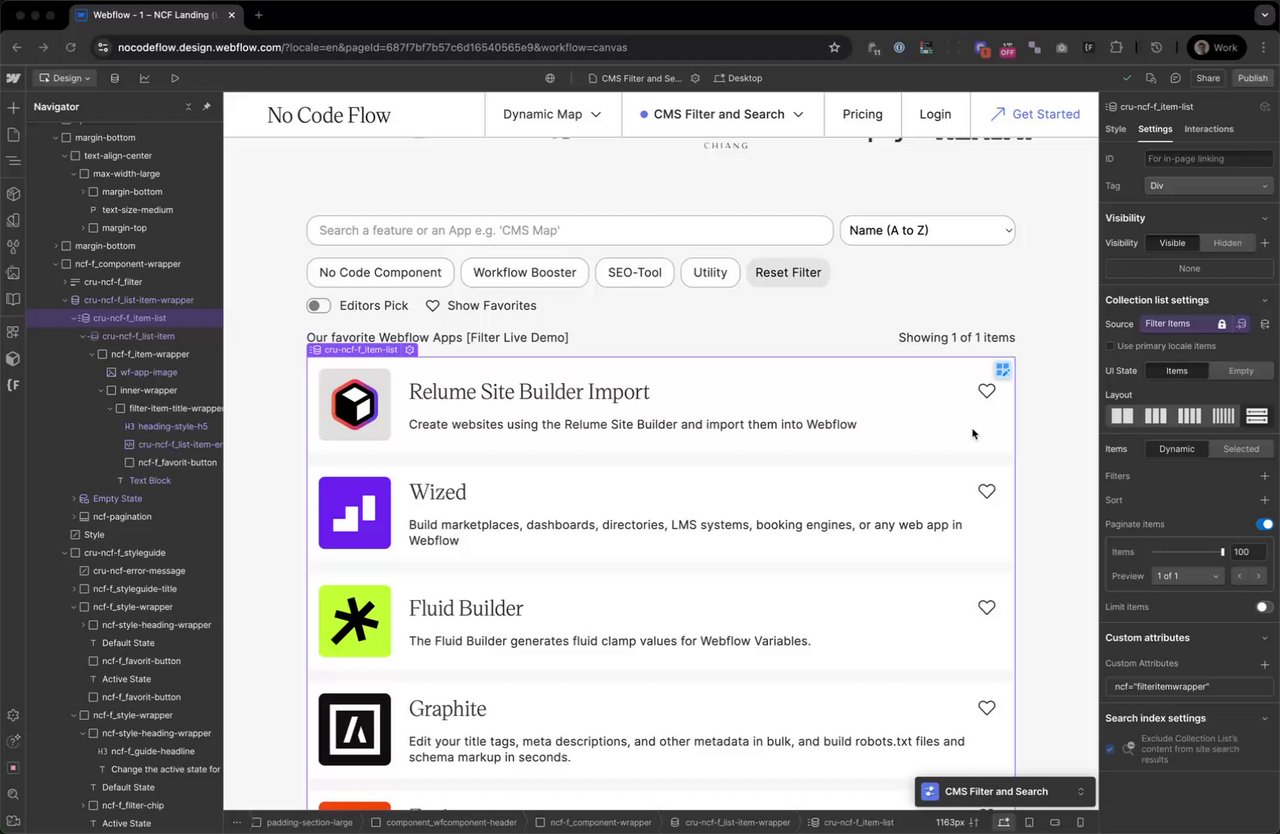Image resolution: width=1280 pixels, height=834 pixels.
Task: Open the Insights chart icon in top bar
Action: [145, 78]
